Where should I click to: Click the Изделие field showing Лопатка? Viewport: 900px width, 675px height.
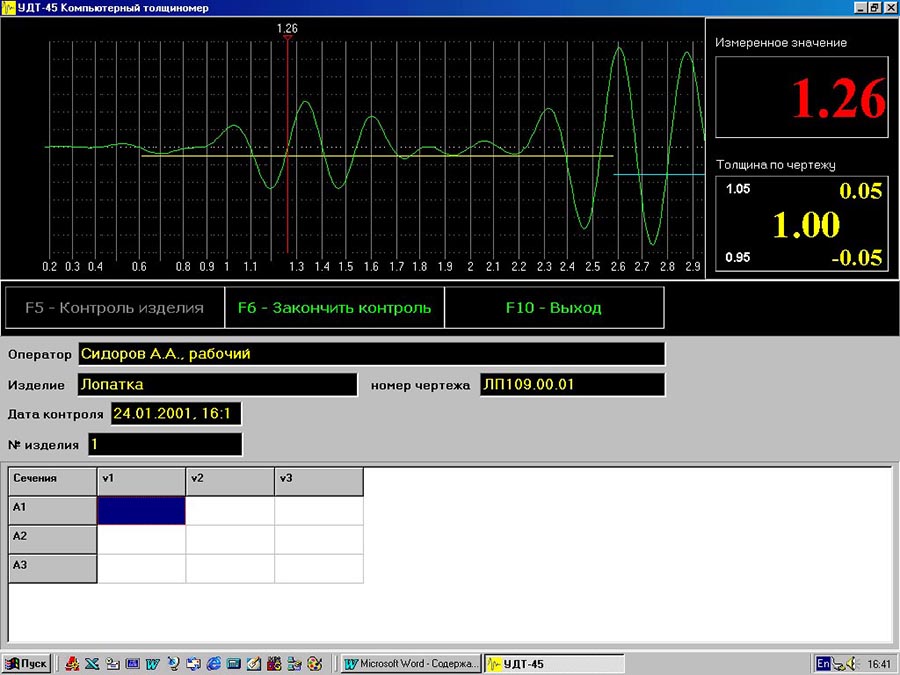[x=218, y=385]
